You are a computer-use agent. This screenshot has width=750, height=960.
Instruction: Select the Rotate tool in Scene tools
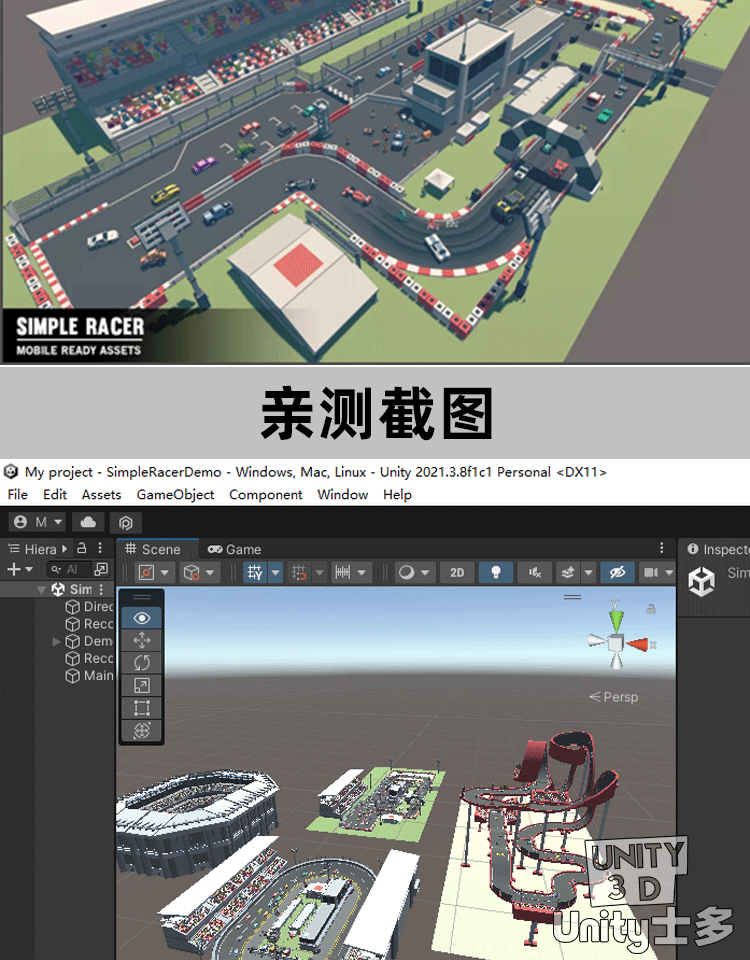click(141, 663)
